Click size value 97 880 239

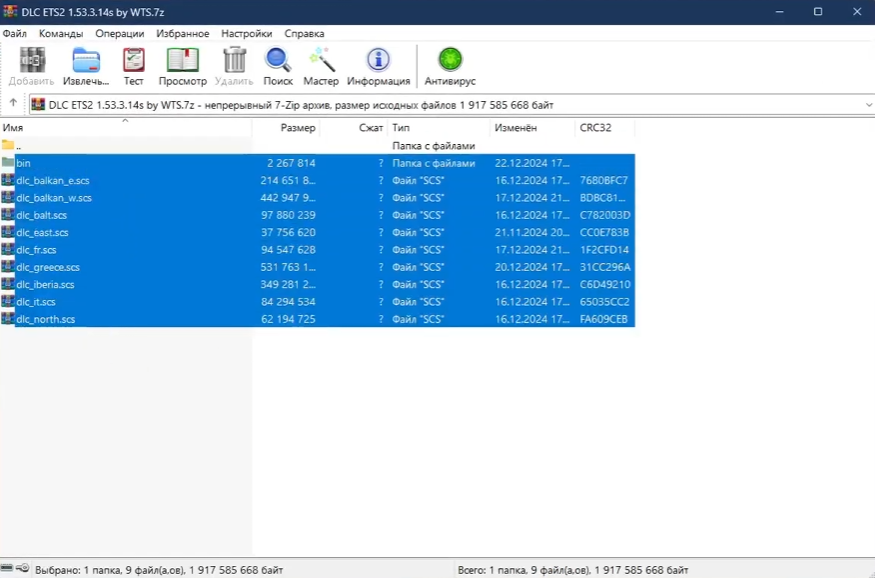coord(288,215)
